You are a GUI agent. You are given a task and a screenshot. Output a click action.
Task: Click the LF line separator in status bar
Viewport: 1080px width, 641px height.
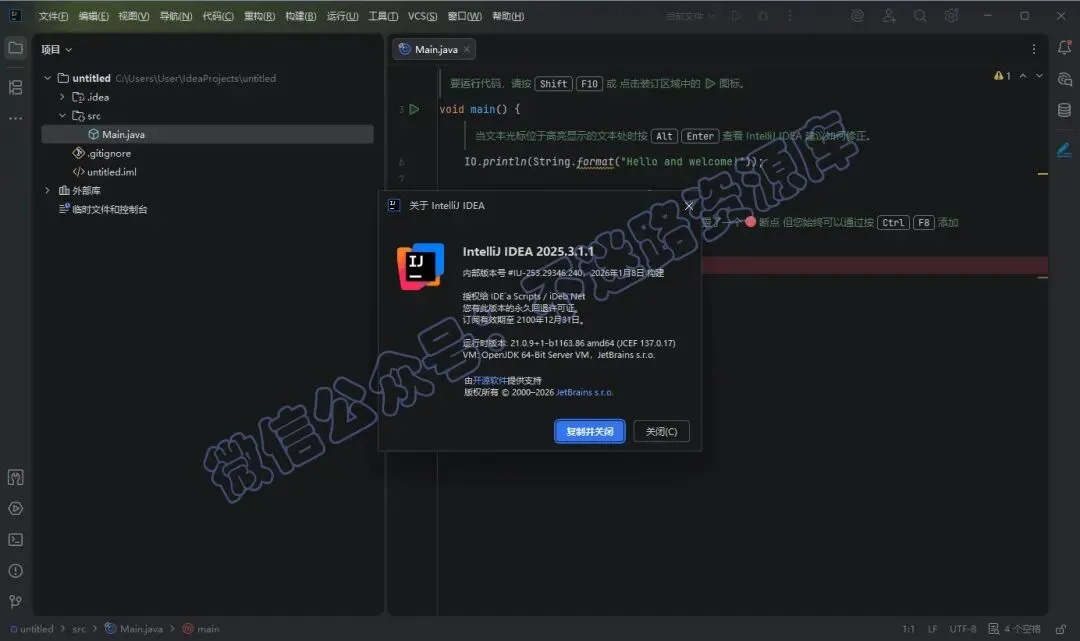[933, 629]
